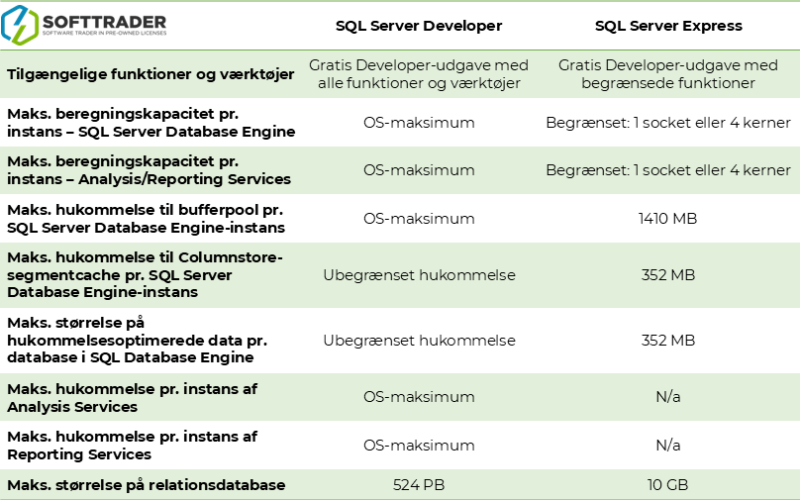Select the beregningskapacitet Analysis/Reporting Services row label
800x500 pixels.
point(149,170)
